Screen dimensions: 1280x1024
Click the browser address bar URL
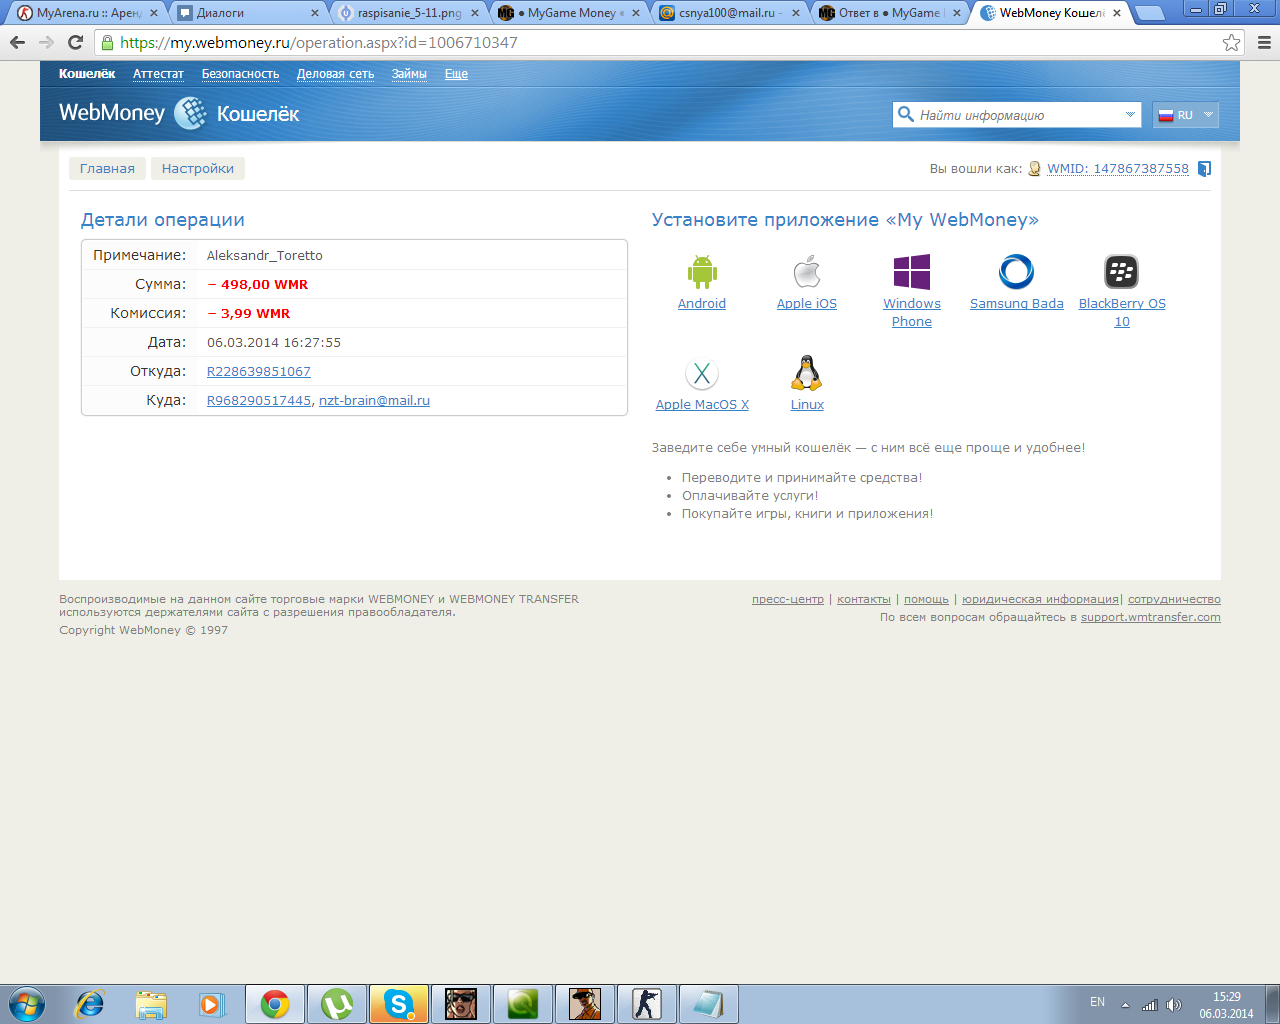(319, 43)
